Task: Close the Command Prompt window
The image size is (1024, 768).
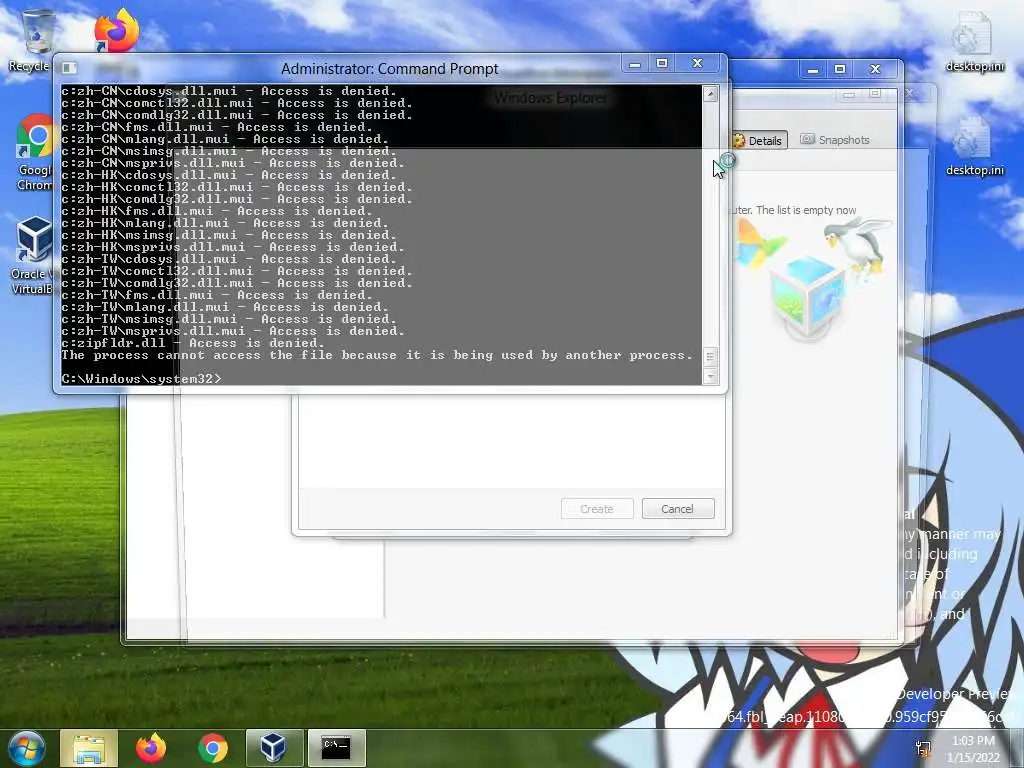Action: click(697, 63)
